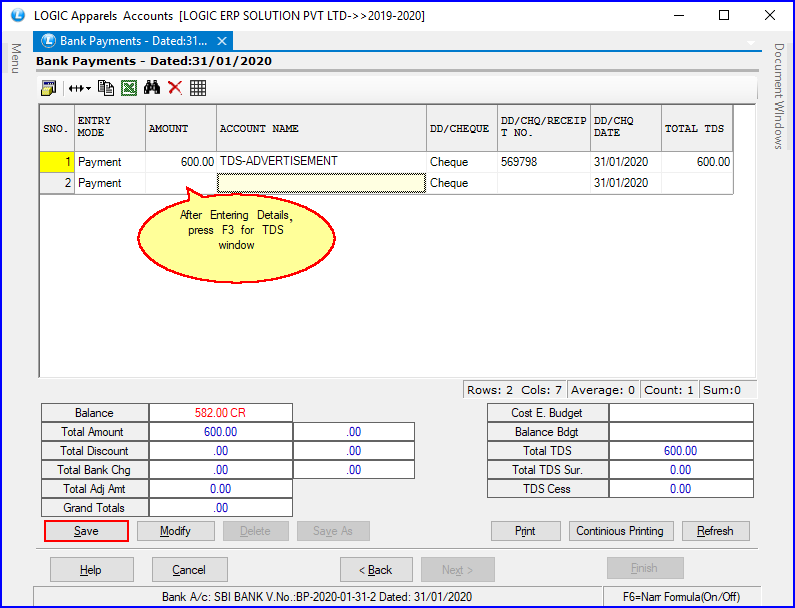
Task: Click the Modify button
Action: coord(175,531)
